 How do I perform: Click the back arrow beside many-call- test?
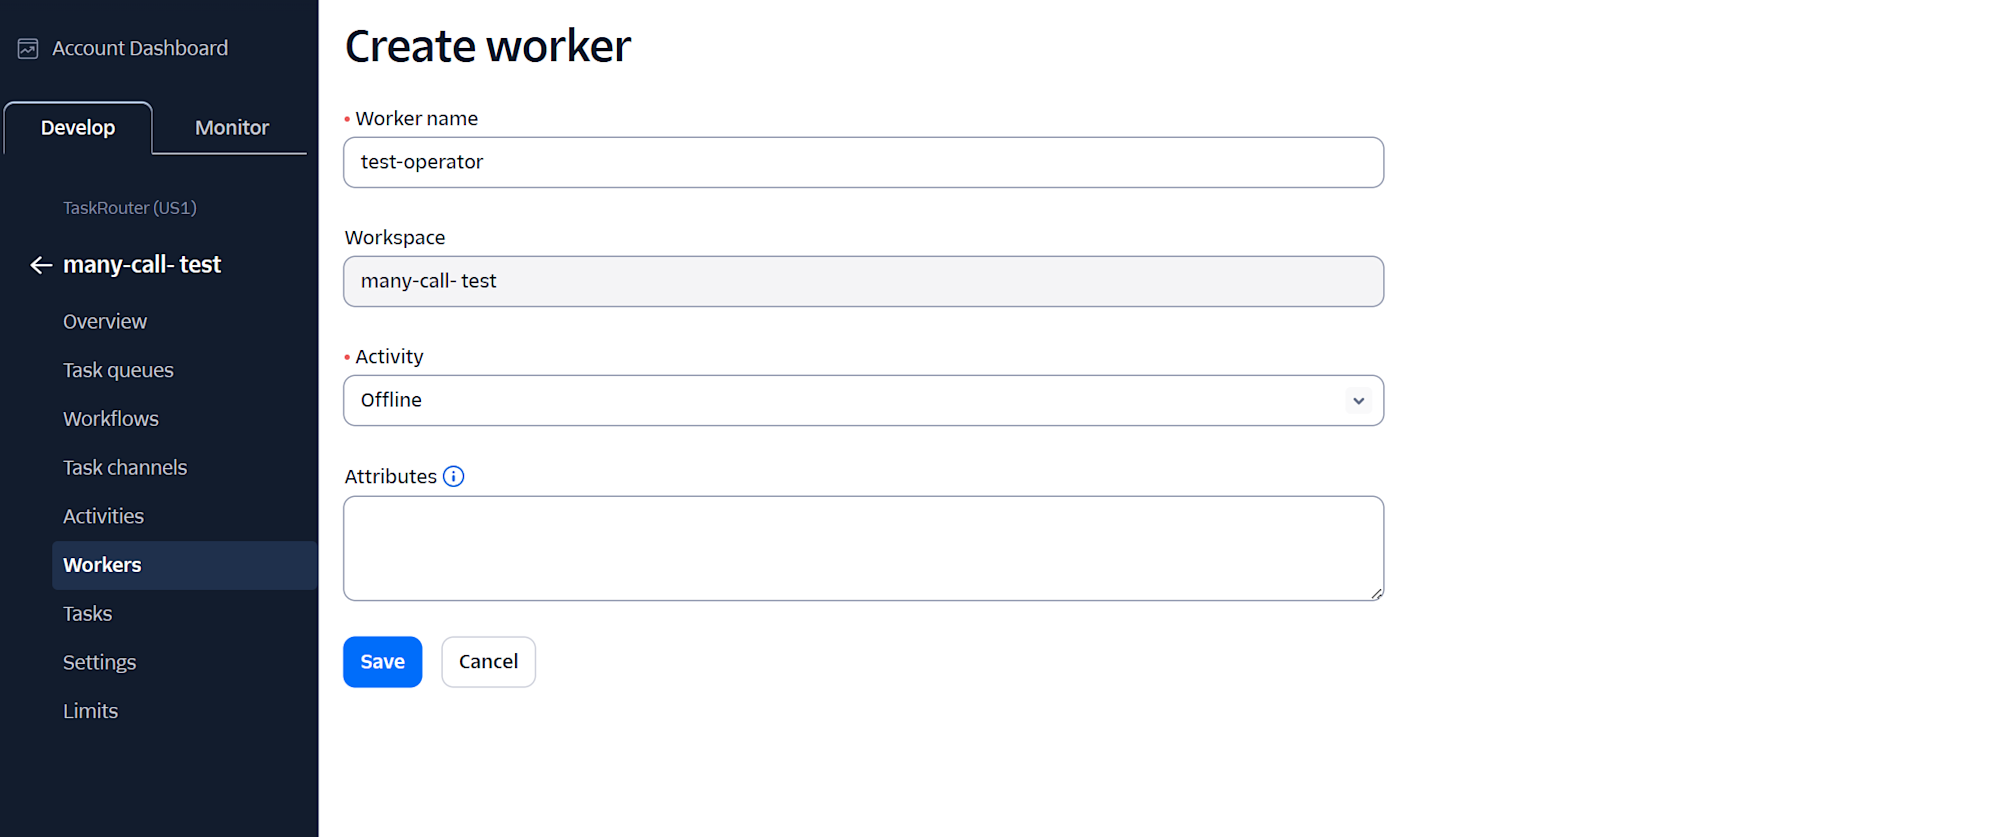coord(41,265)
